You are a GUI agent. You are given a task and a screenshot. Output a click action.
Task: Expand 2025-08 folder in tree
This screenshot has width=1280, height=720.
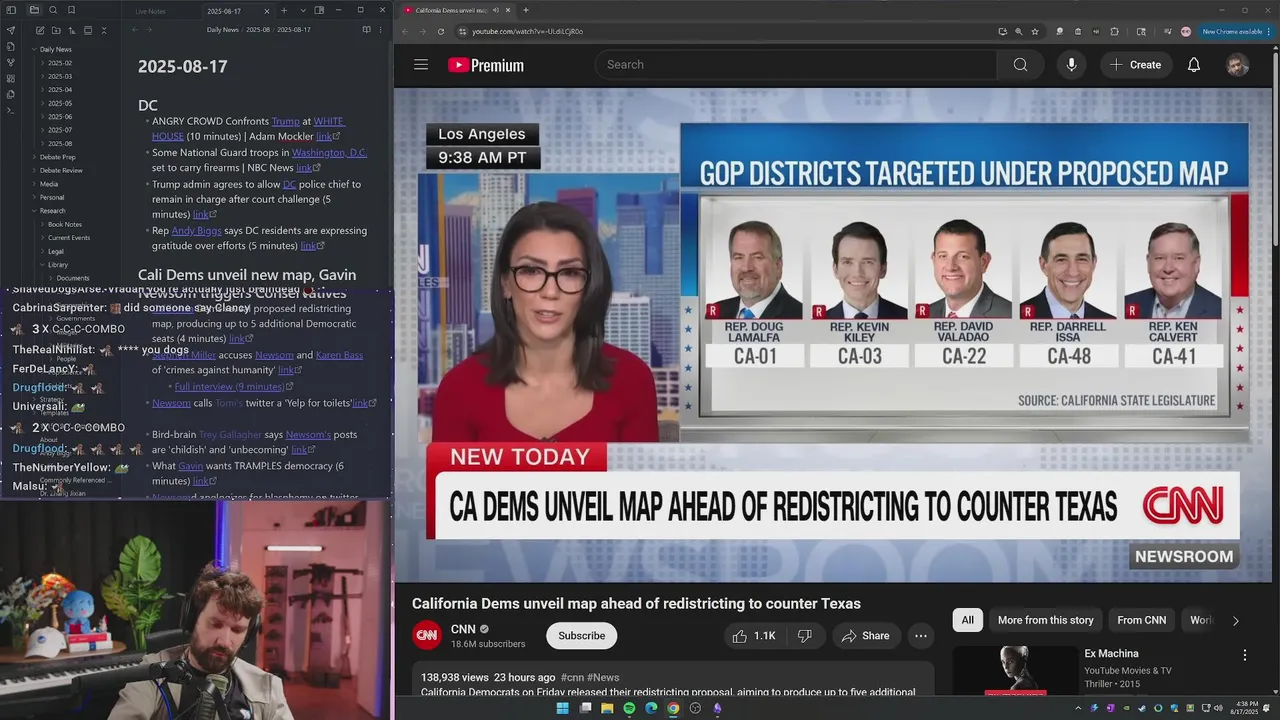42,143
